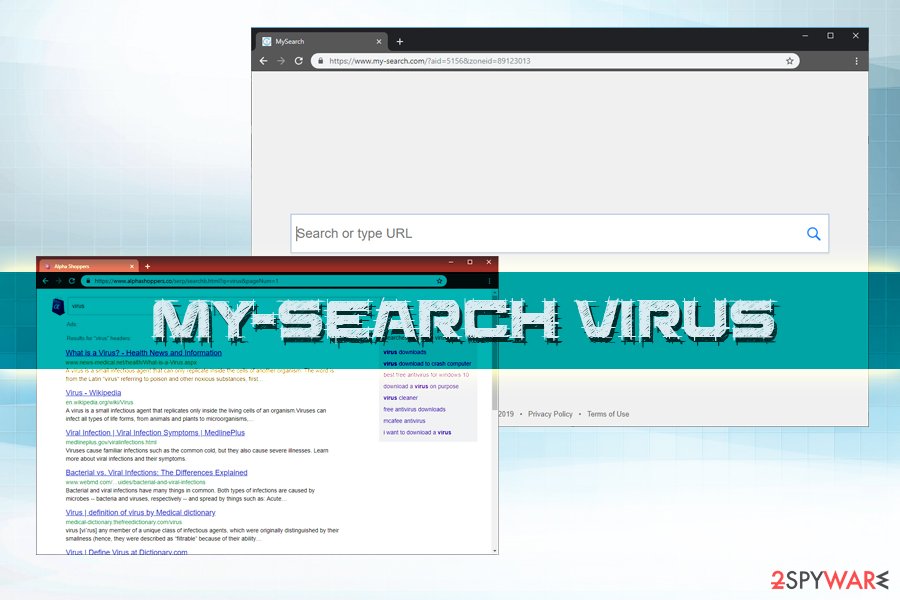Click the Search or type URL box
This screenshot has width=900, height=600.
coord(560,234)
